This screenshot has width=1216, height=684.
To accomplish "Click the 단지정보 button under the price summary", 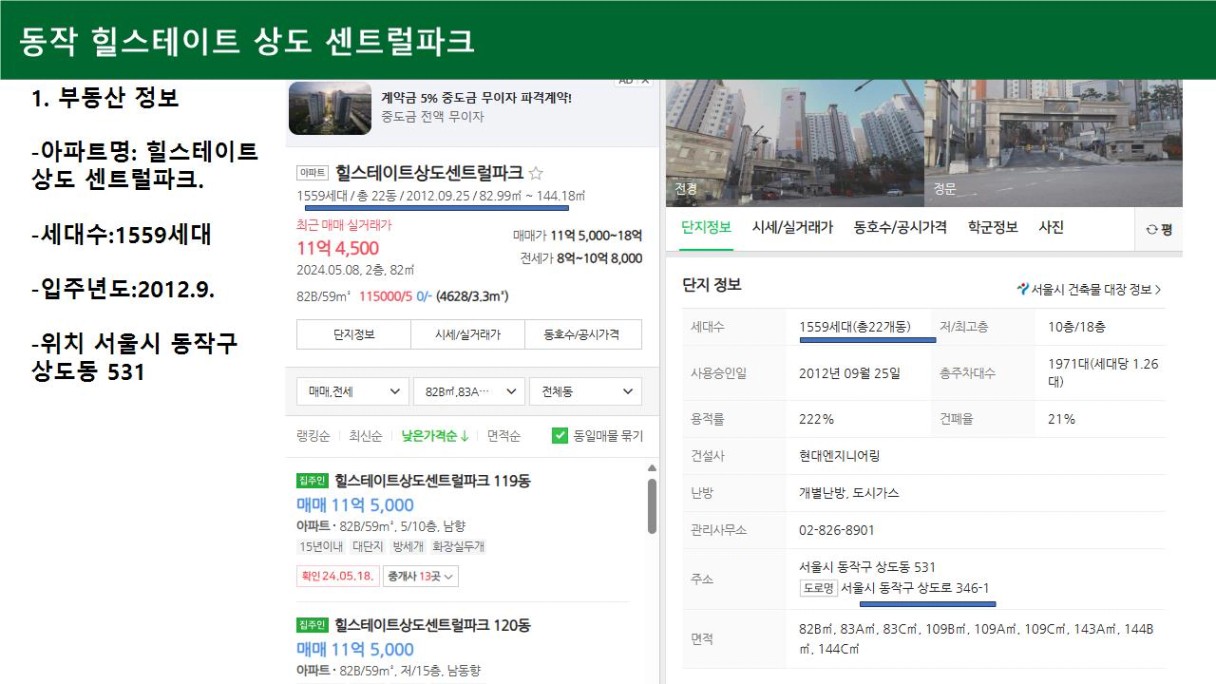I will coord(354,335).
